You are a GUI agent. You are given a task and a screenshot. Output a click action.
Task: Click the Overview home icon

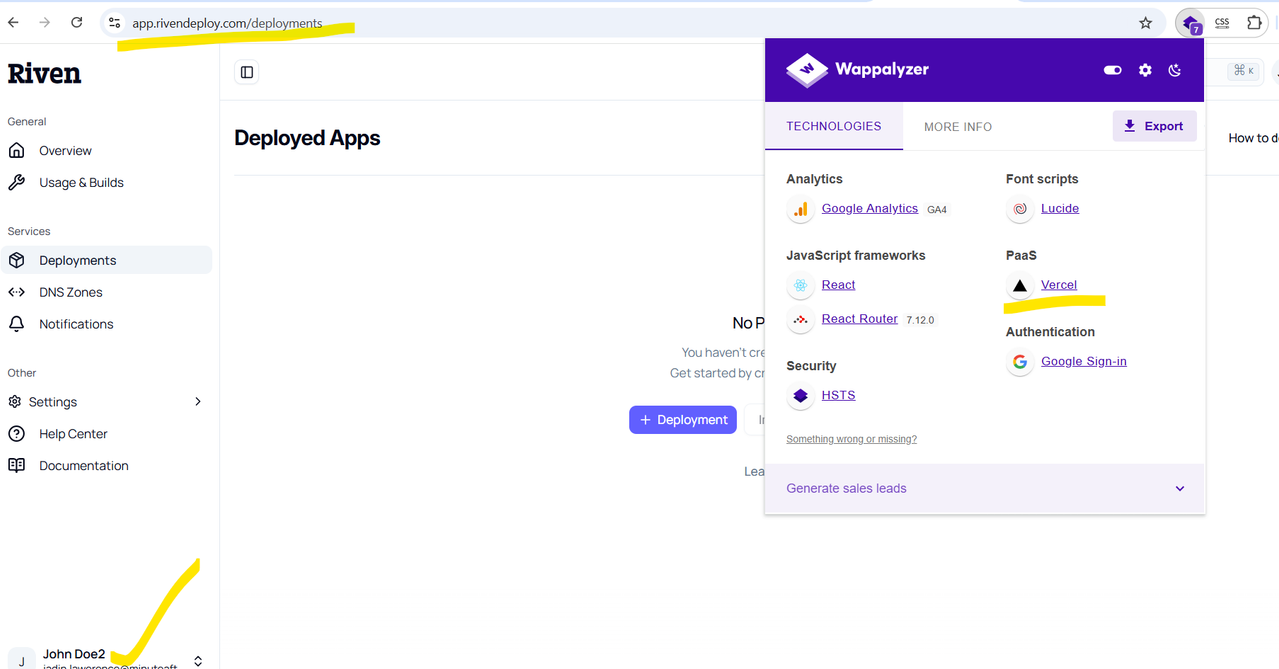click(16, 151)
